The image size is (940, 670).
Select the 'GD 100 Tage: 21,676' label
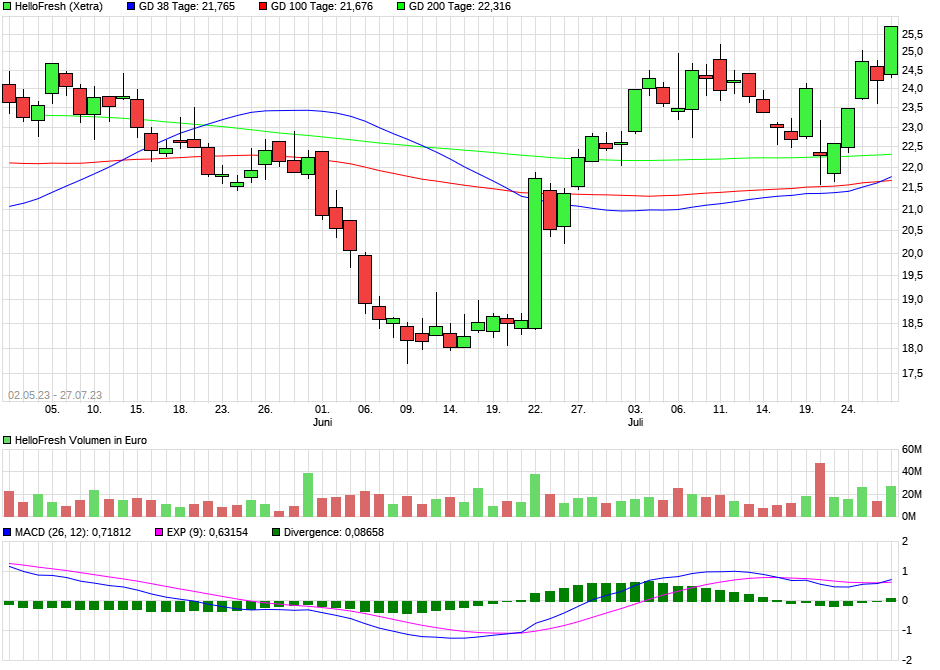click(322, 7)
